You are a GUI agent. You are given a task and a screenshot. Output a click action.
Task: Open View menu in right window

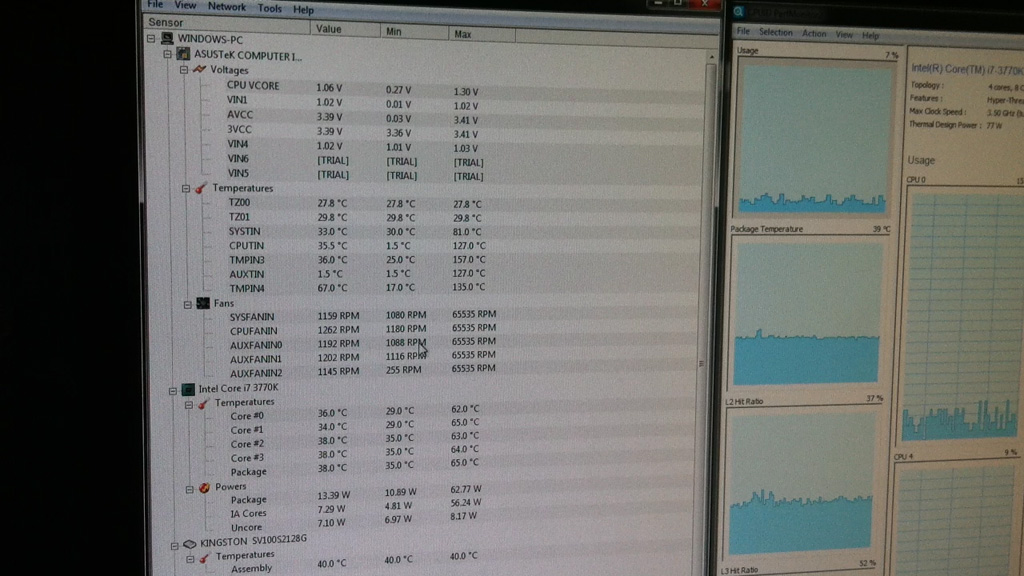click(x=844, y=35)
